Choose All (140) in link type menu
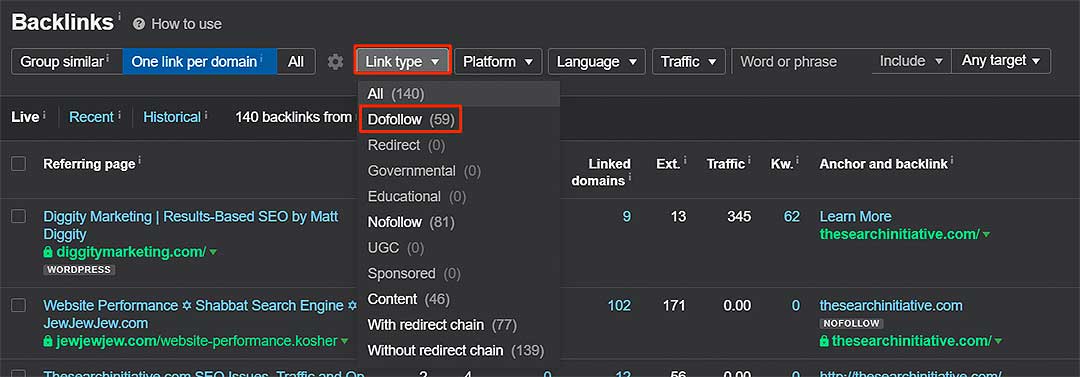The height and width of the screenshot is (377, 1080). (x=459, y=94)
